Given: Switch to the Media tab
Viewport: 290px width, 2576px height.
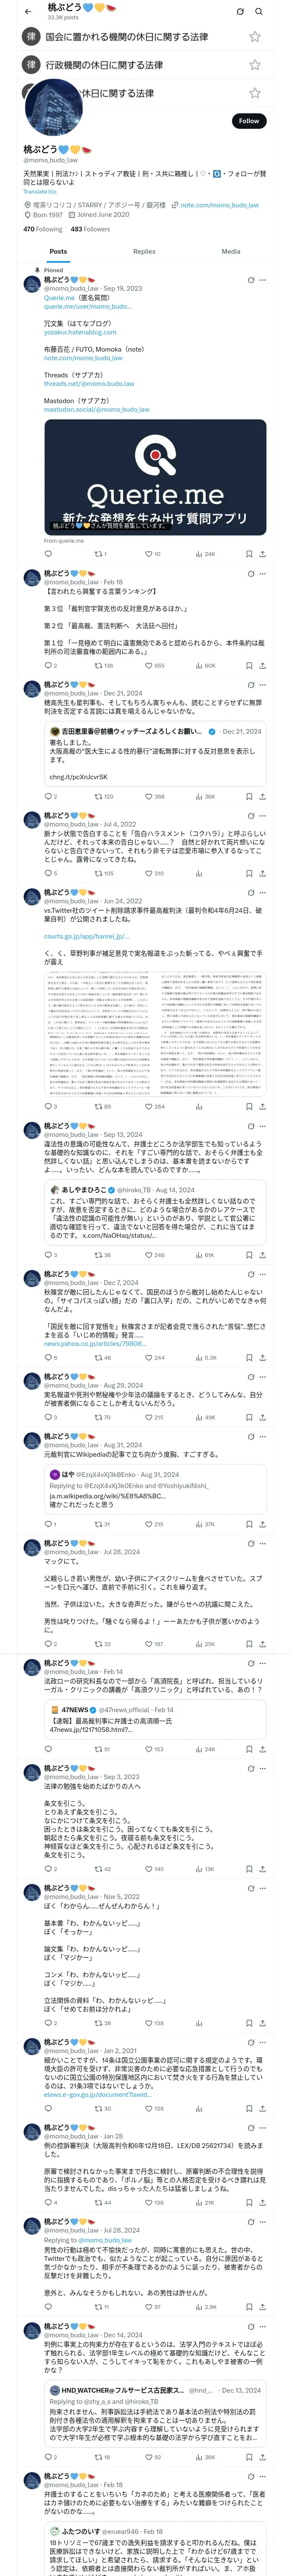Looking at the screenshot, I should [231, 252].
